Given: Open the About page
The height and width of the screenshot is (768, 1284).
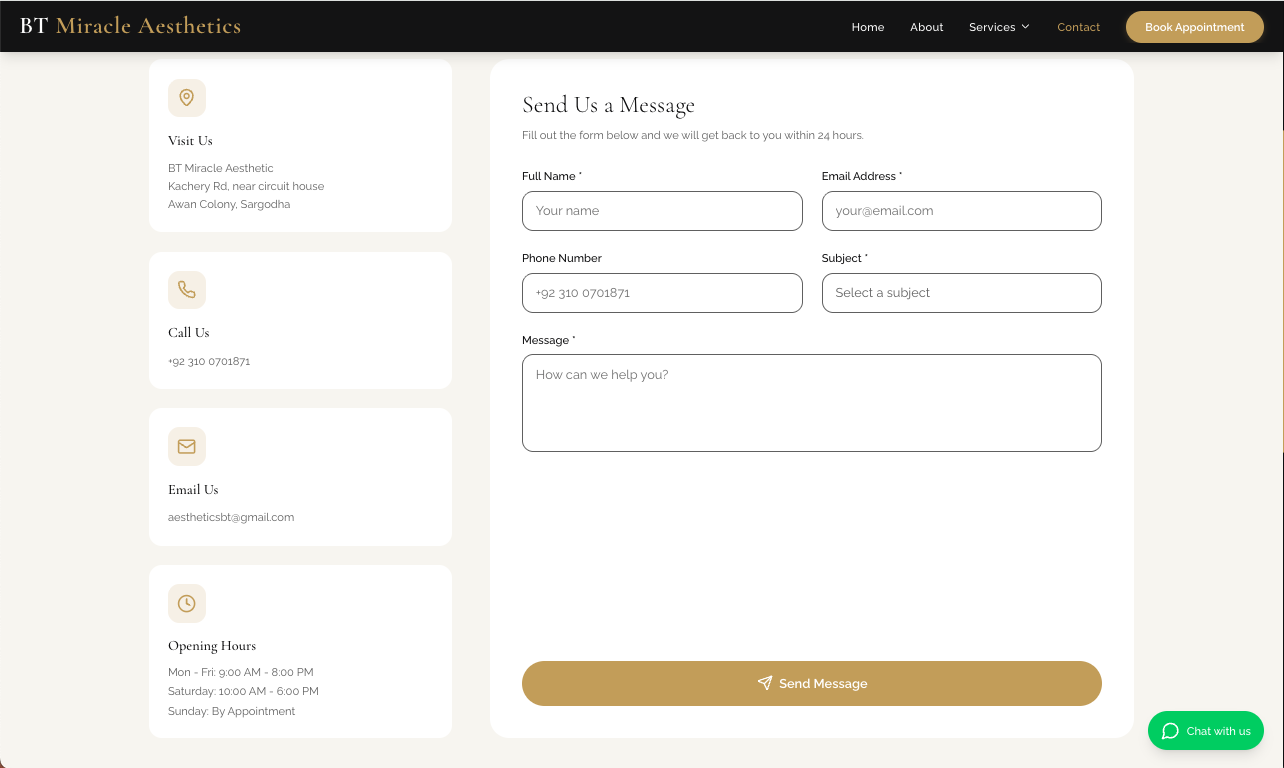Looking at the screenshot, I should [x=926, y=27].
